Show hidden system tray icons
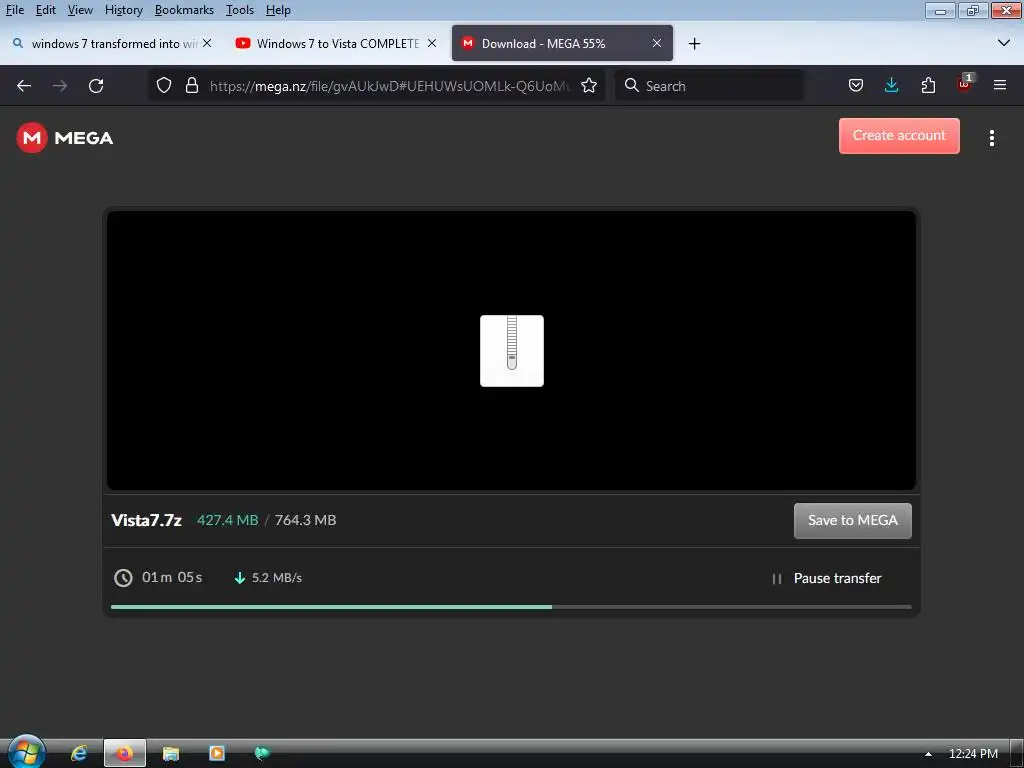Viewport: 1024px width, 768px height. click(928, 754)
